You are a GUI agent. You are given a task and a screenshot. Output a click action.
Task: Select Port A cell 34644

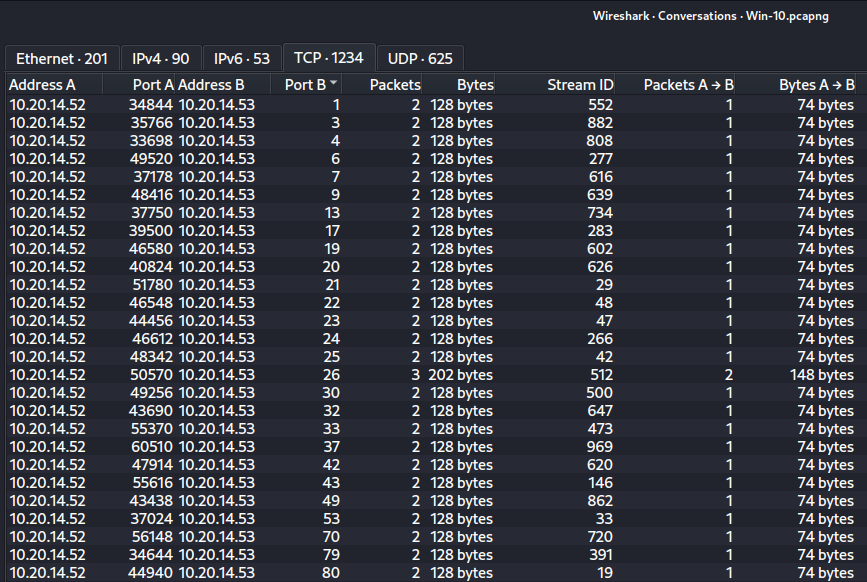(x=151, y=555)
